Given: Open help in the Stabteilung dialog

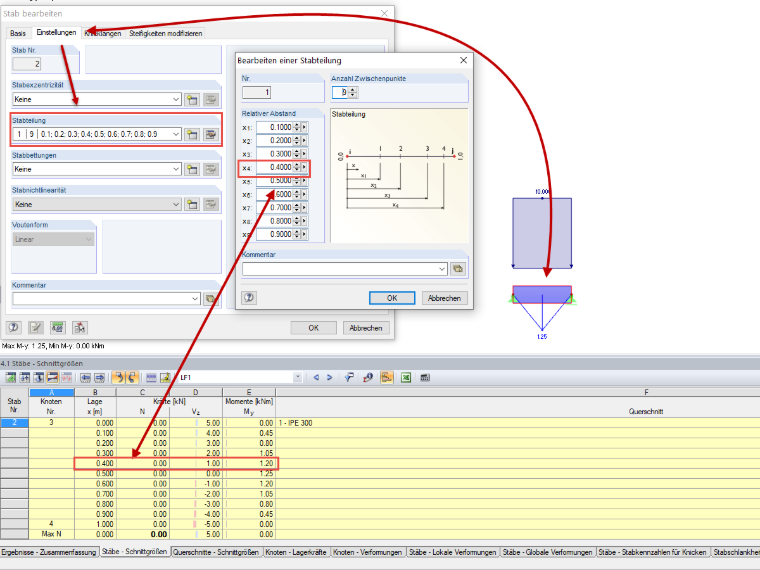Looking at the screenshot, I should coord(249,298).
